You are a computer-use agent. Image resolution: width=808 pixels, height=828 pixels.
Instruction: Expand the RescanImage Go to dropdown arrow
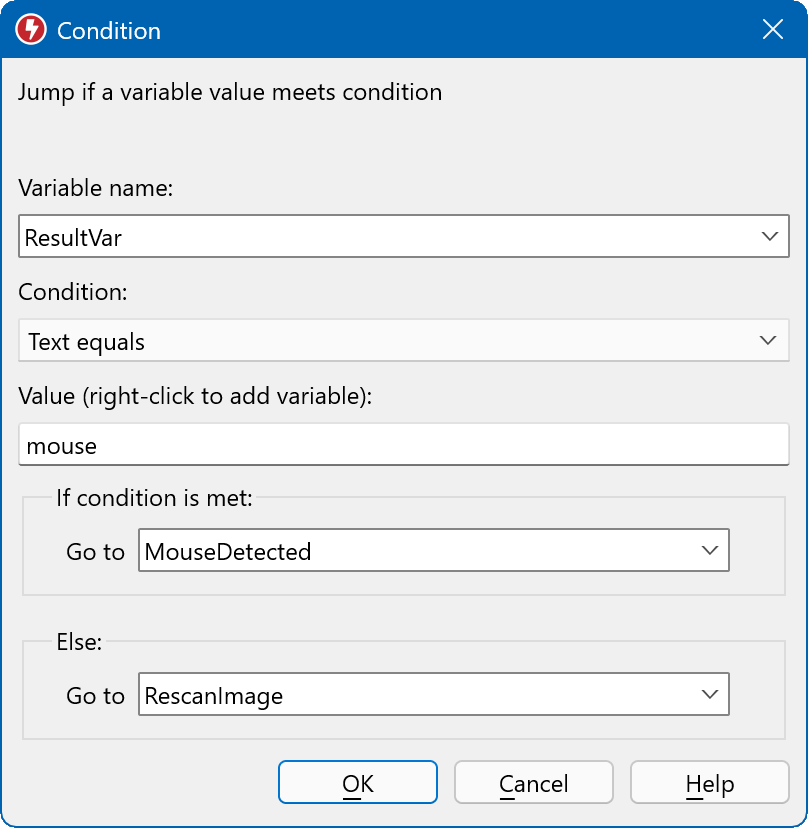[x=709, y=695]
